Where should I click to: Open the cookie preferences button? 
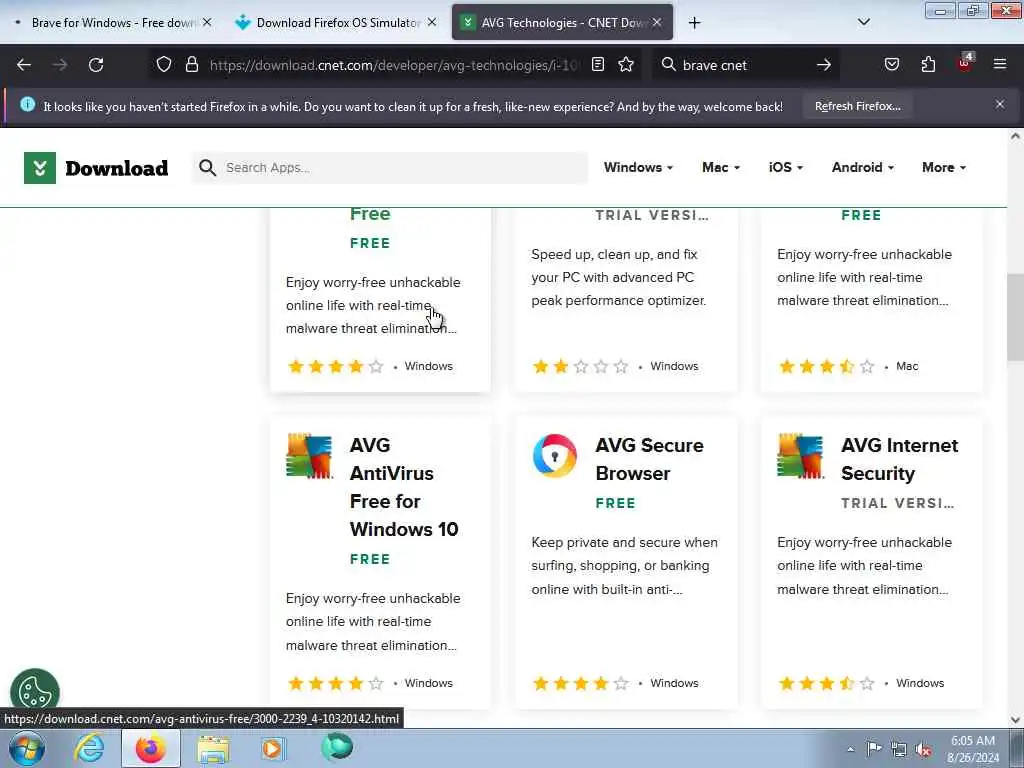[x=35, y=691]
